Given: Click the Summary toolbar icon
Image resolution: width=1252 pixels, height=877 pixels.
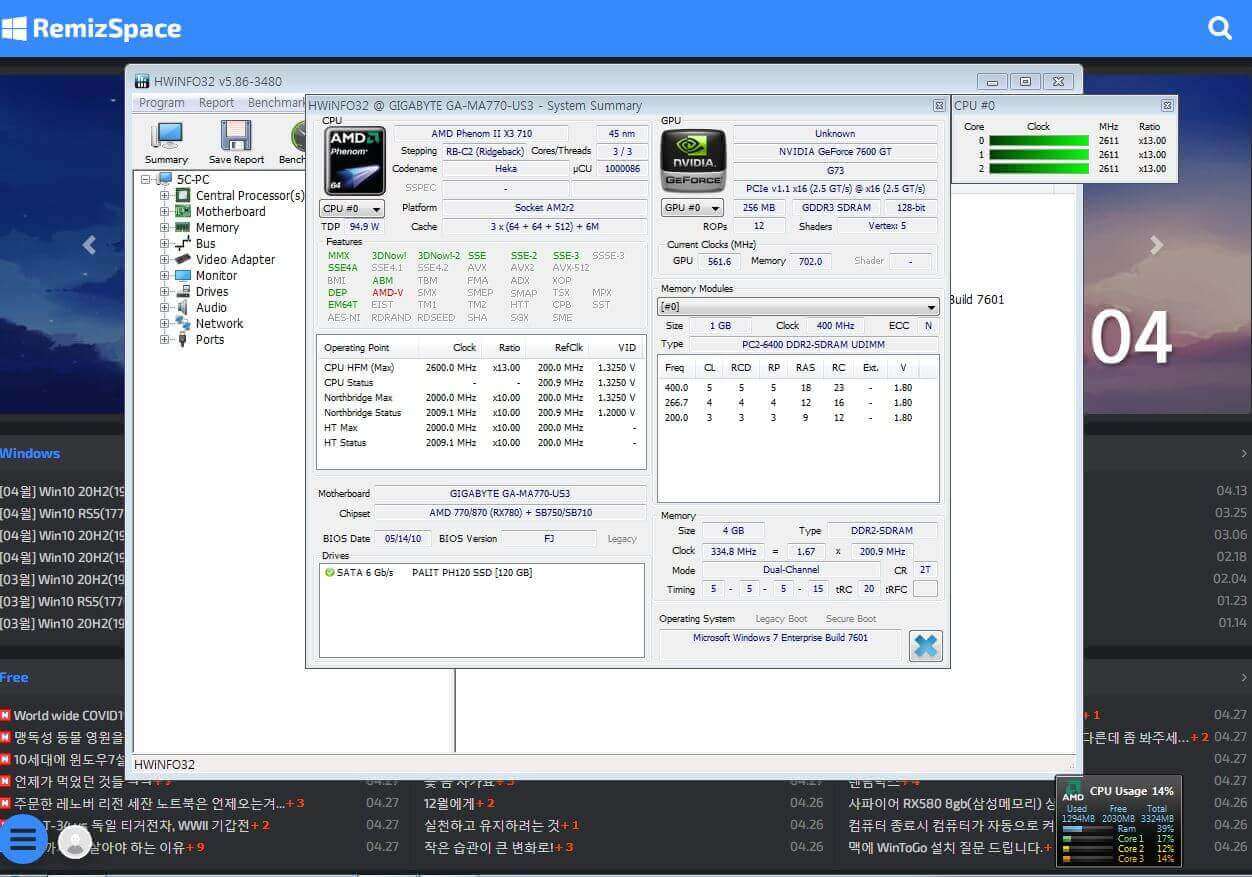Looking at the screenshot, I should pyautogui.click(x=166, y=136).
